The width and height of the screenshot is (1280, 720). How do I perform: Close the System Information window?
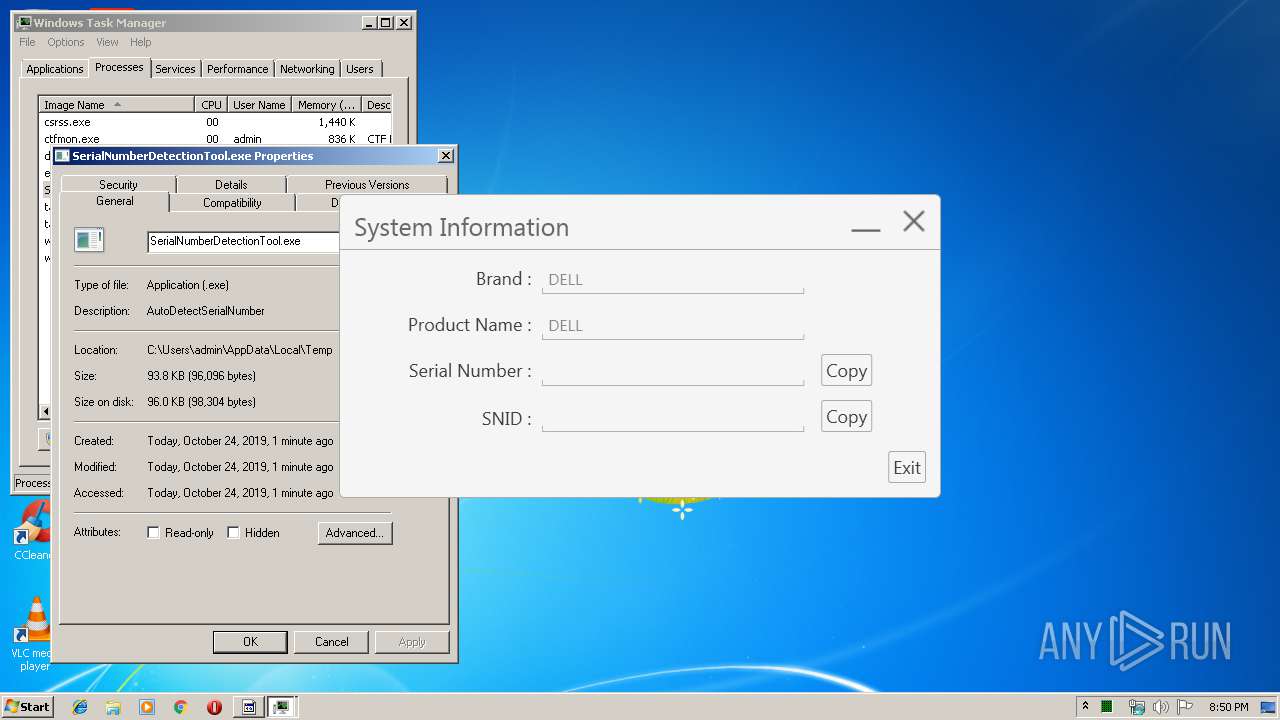pyautogui.click(x=914, y=222)
